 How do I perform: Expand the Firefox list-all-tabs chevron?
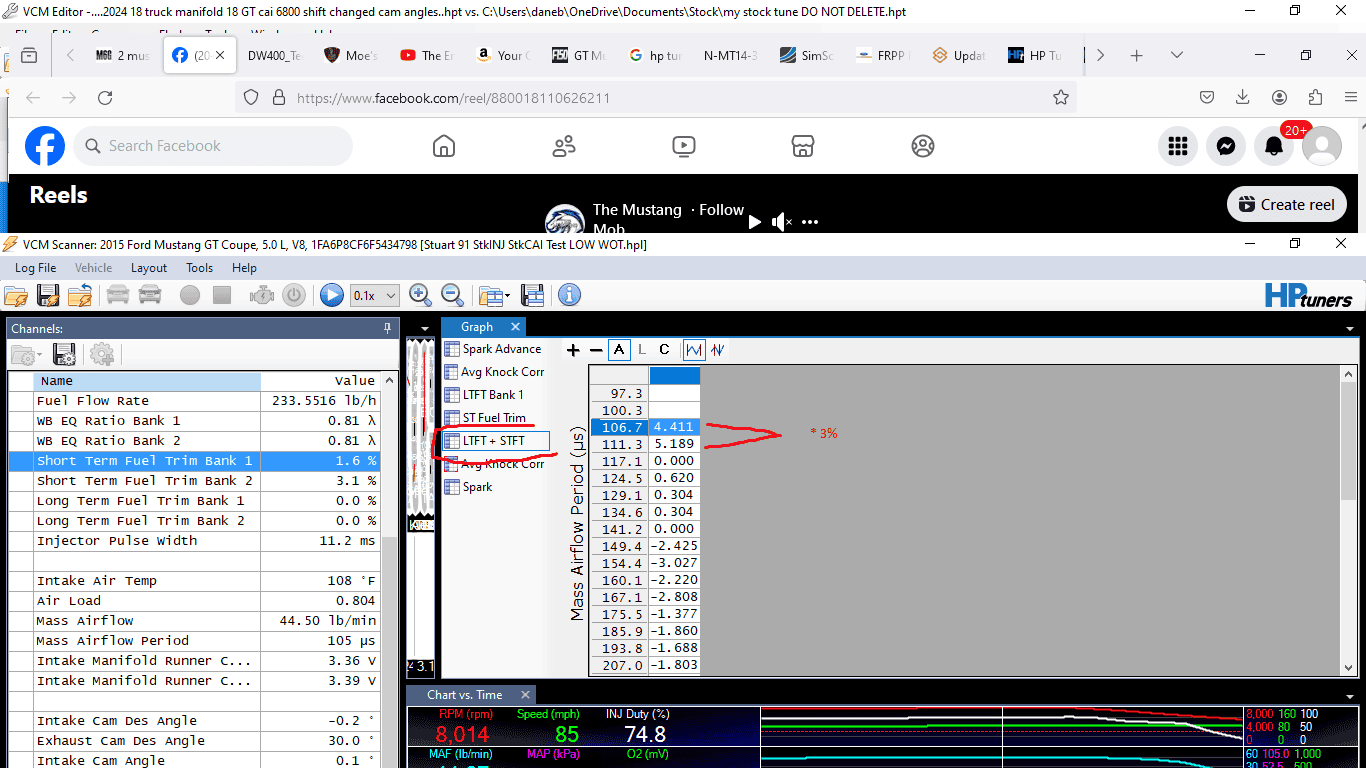tap(1177, 55)
